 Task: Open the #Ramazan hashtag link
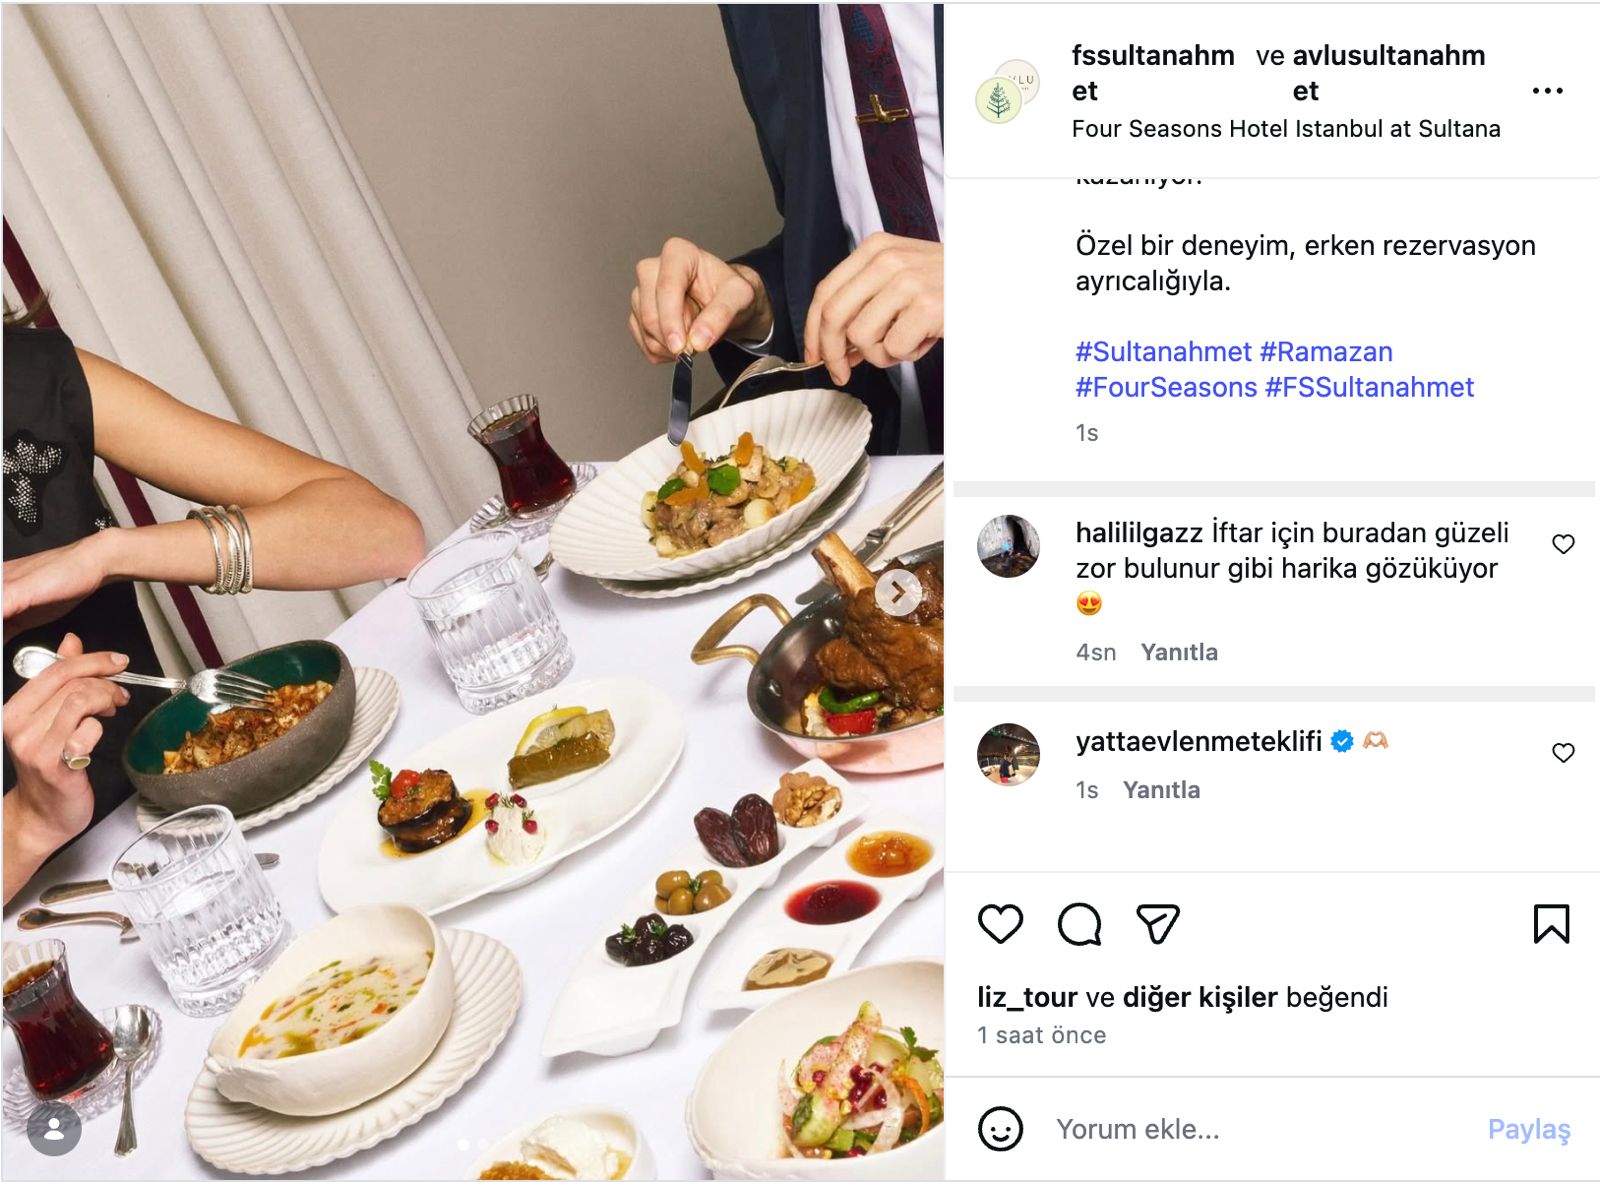[x=1326, y=352]
